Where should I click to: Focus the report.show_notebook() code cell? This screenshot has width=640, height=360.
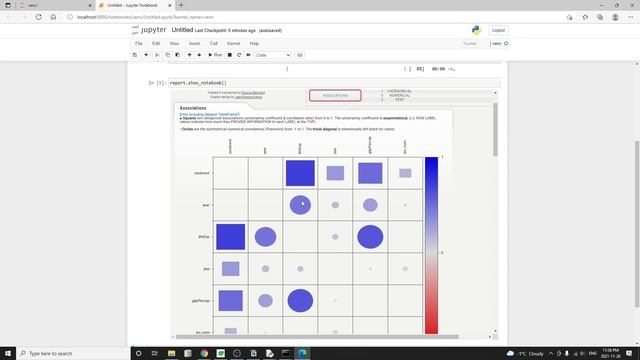pyautogui.click(x=334, y=83)
